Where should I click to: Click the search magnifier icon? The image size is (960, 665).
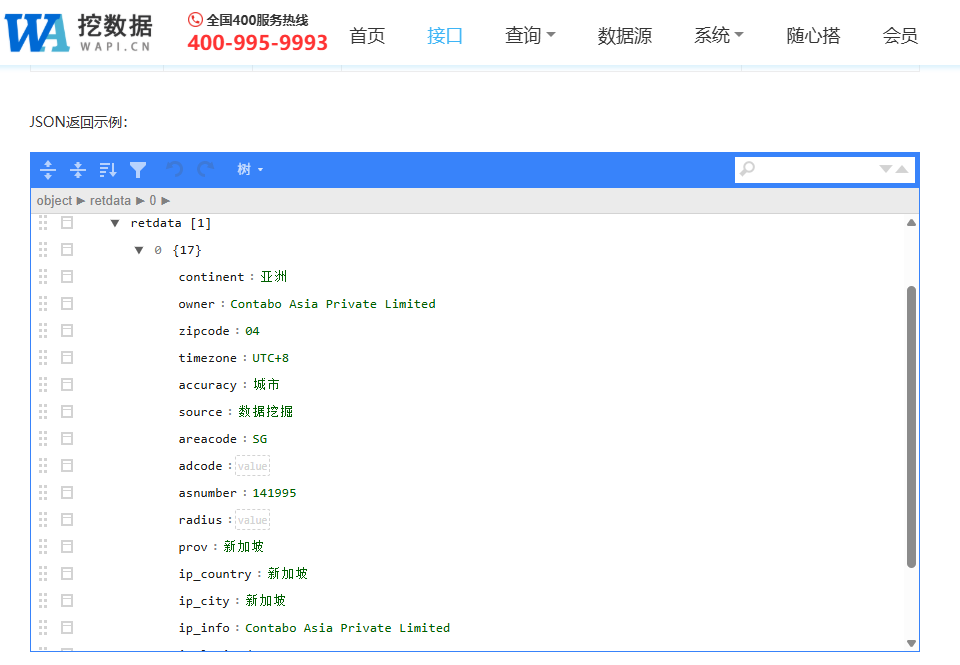[748, 168]
